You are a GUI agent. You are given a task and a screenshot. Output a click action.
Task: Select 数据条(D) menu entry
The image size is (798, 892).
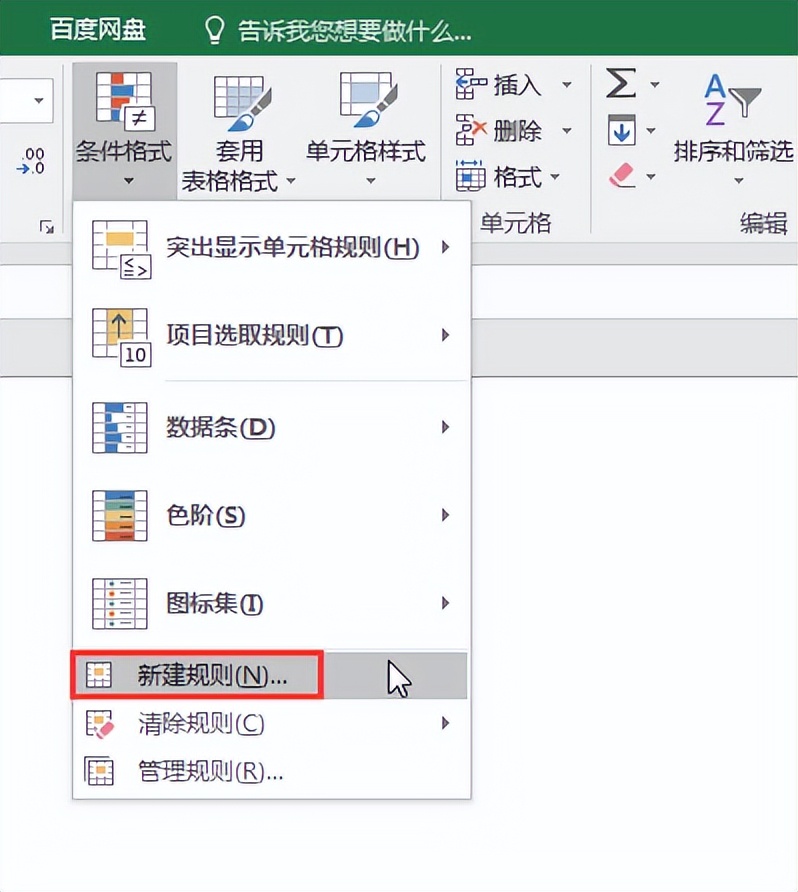270,427
